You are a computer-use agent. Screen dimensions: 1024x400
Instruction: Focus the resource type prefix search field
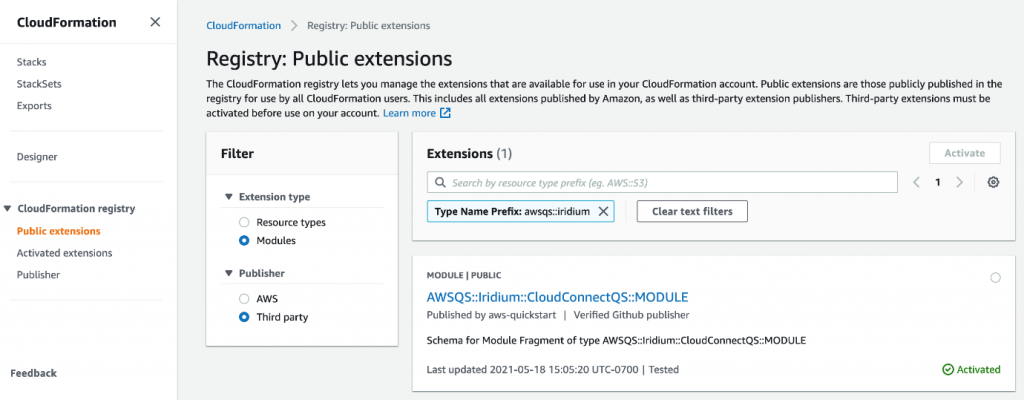point(670,183)
